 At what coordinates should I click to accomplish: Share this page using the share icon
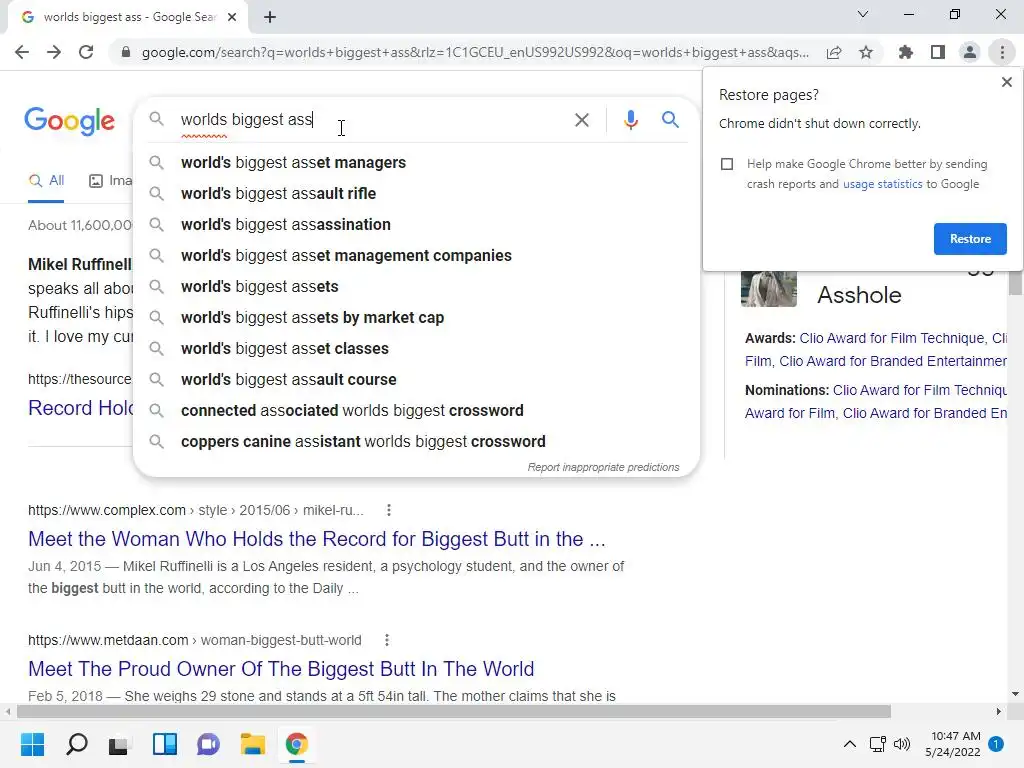(834, 52)
